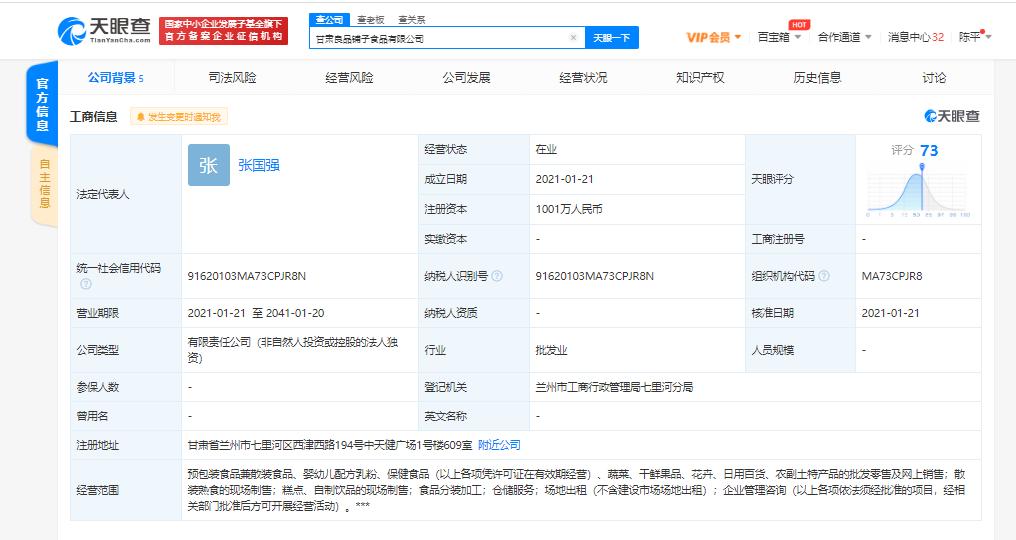The image size is (1016, 540).
Task: Click 兰州市工商行政管理局七里河分局 registration authority
Action: [614, 387]
